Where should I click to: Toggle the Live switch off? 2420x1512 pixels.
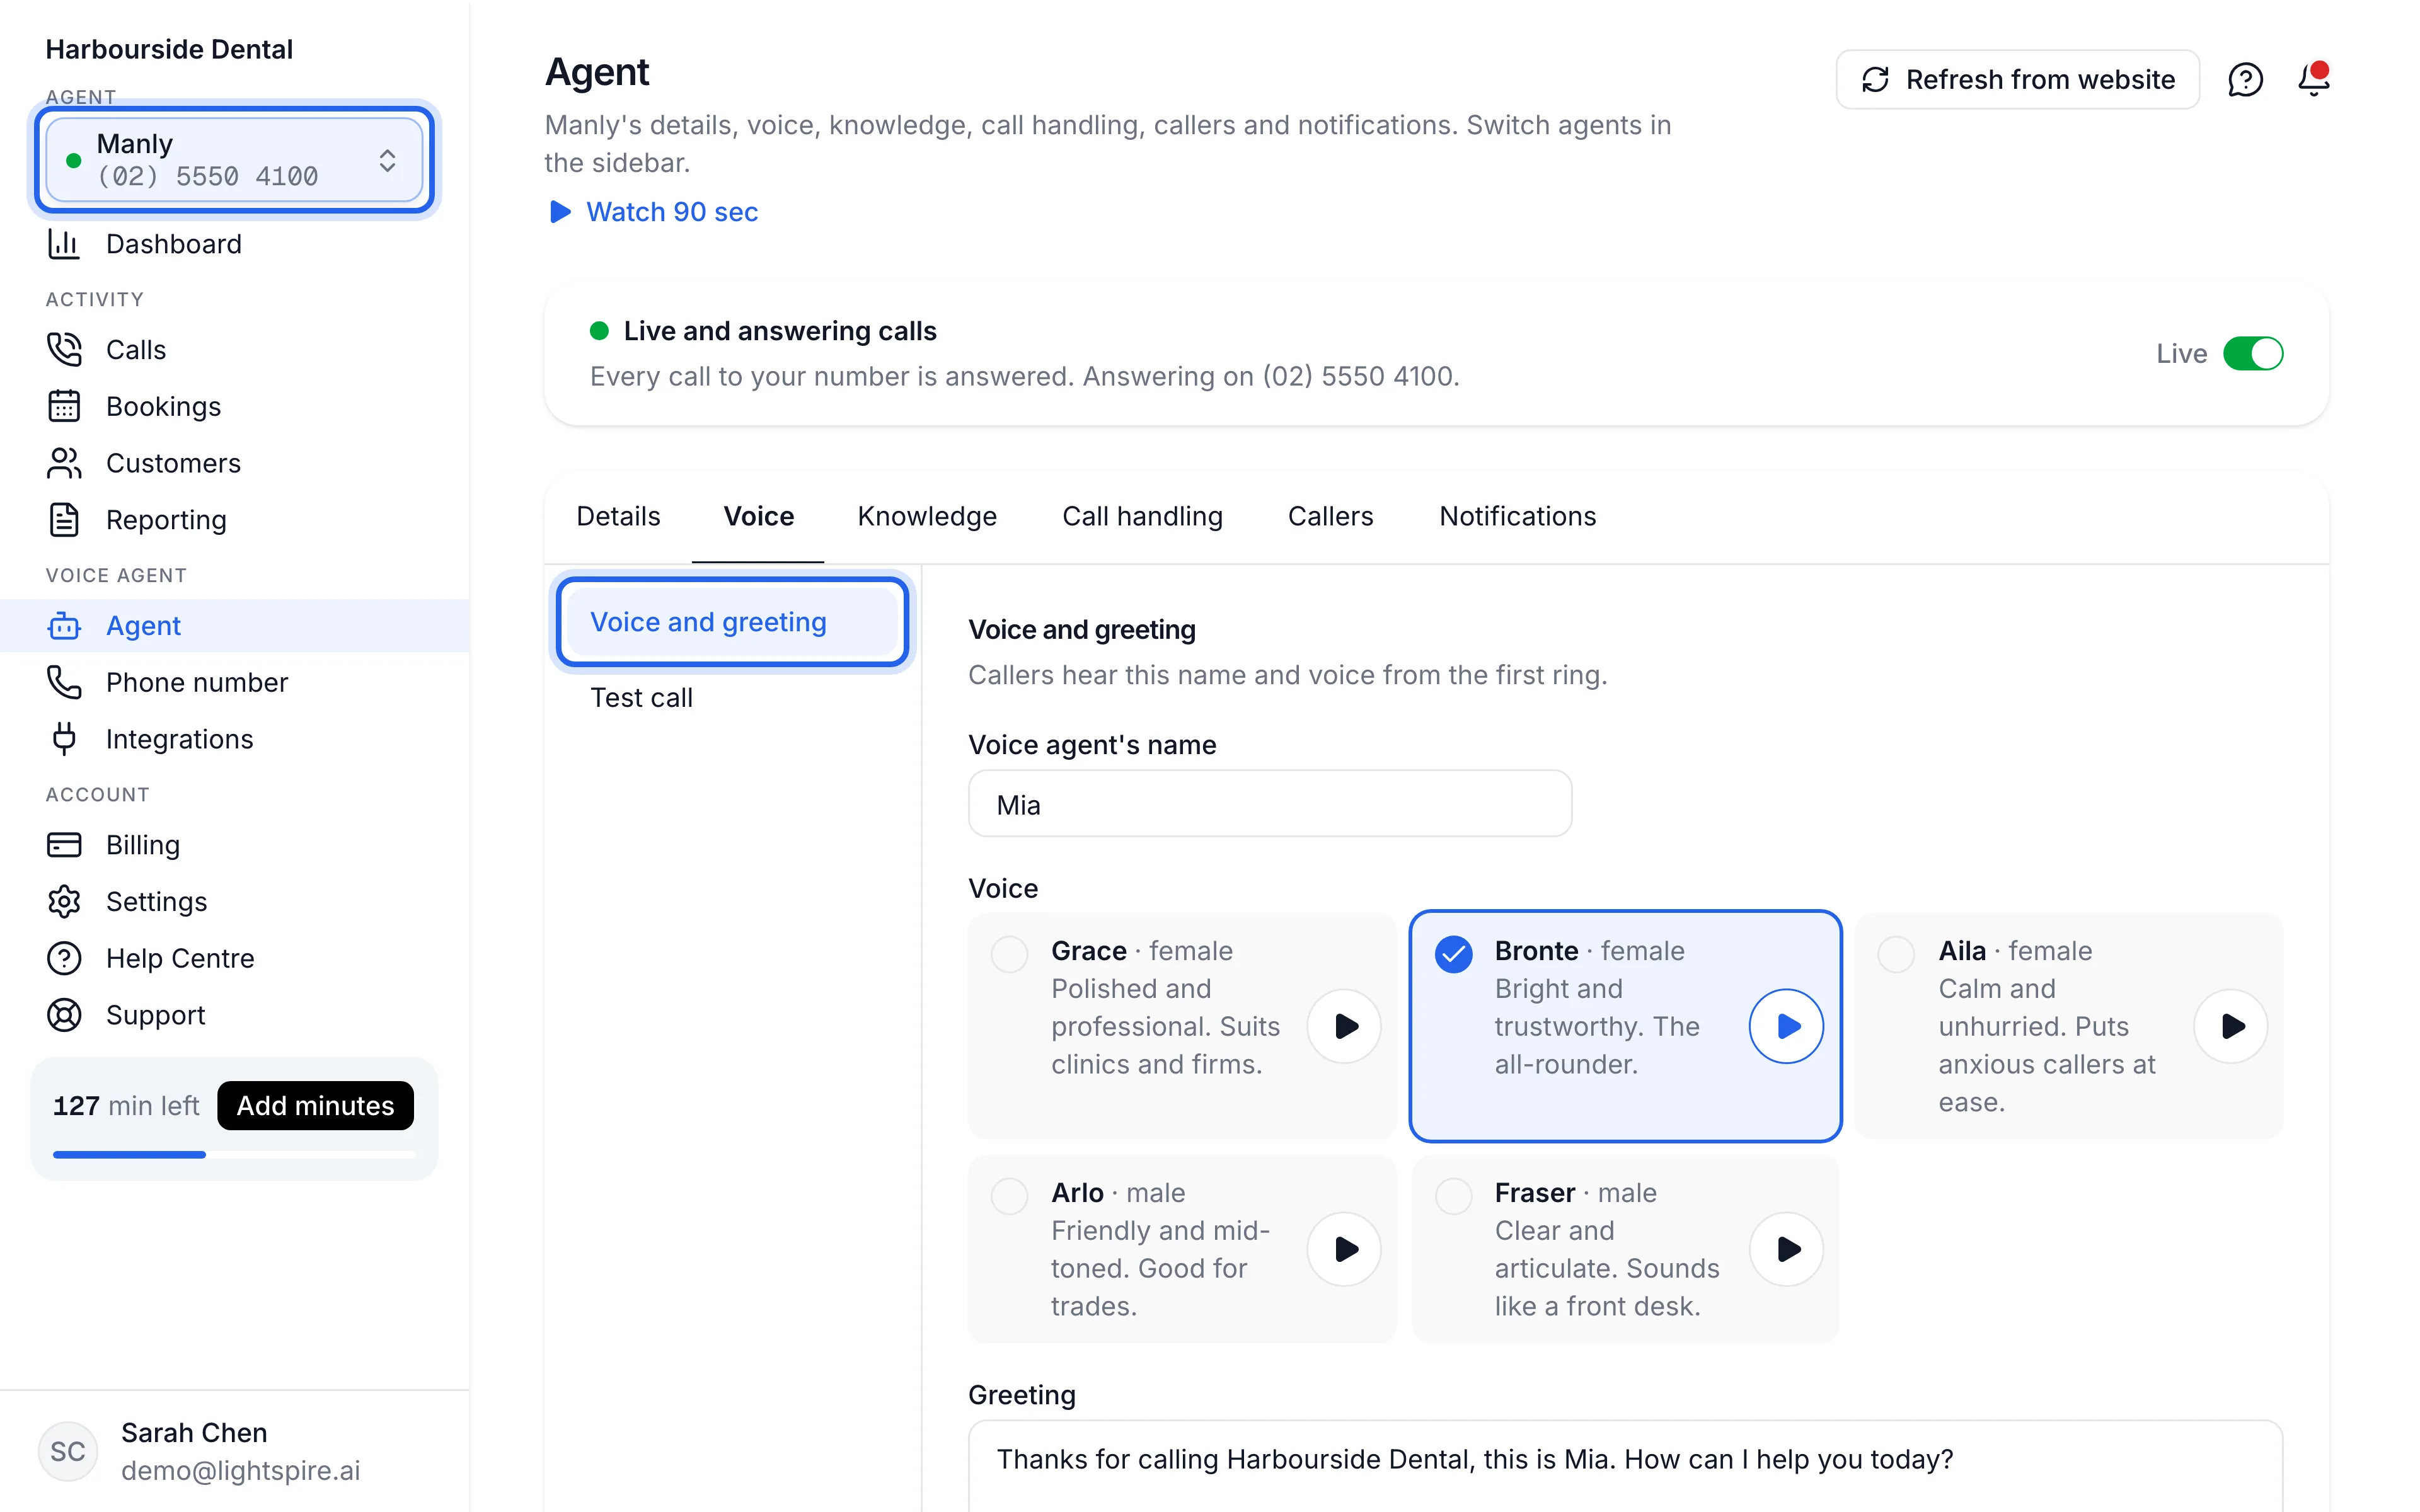coord(2253,353)
